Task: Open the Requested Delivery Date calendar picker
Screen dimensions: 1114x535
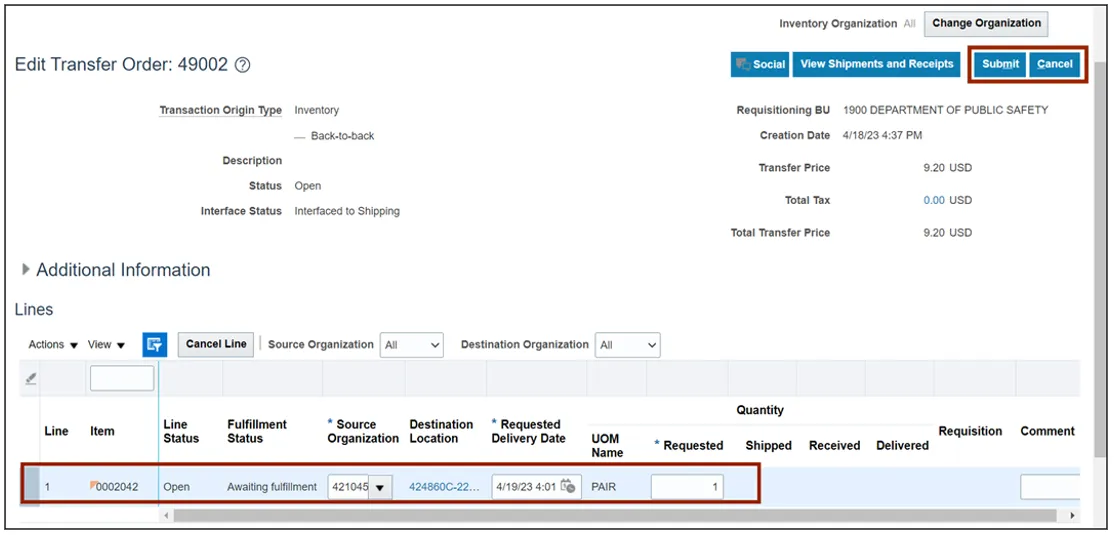Action: (x=568, y=487)
